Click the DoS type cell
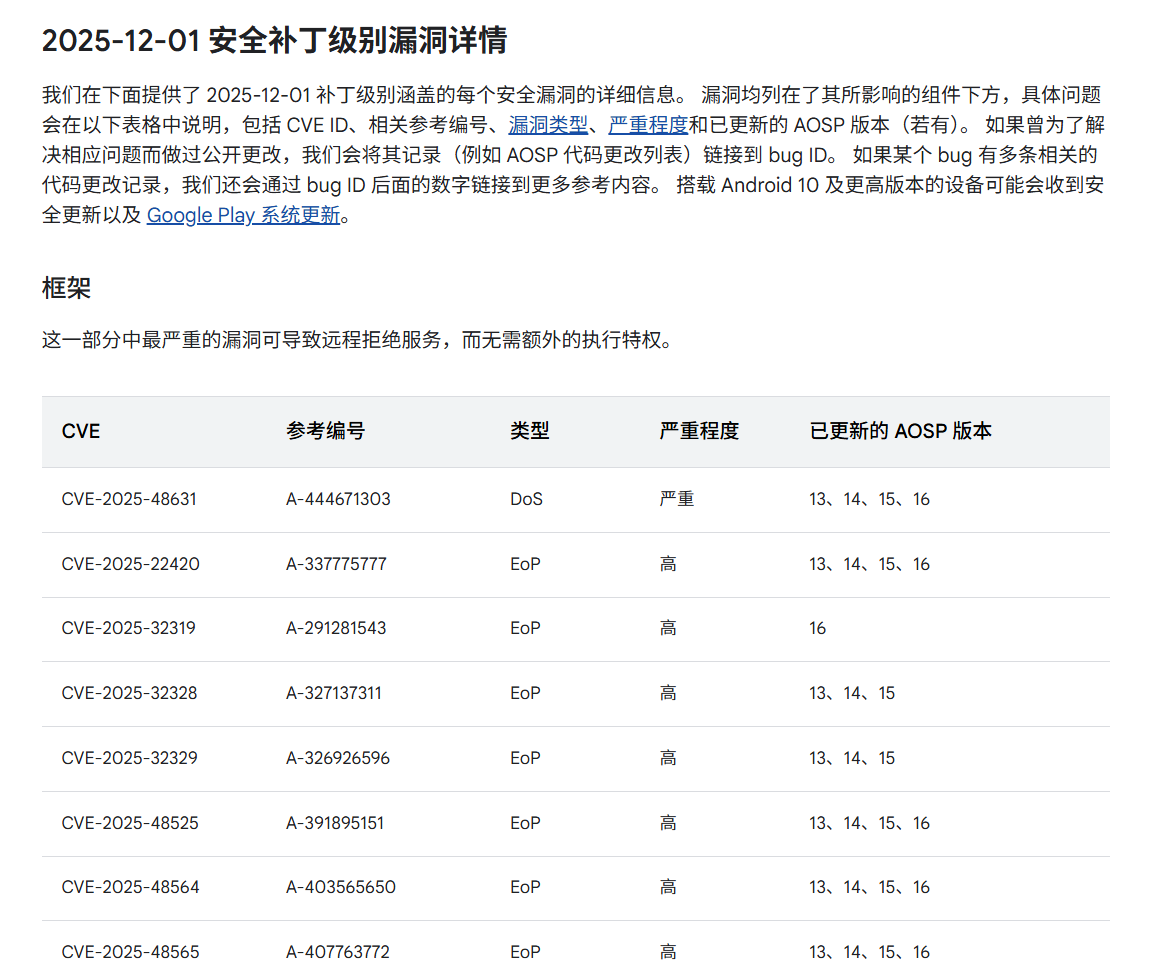Image resolution: width=1149 pixels, height=970 pixels. coord(526,499)
